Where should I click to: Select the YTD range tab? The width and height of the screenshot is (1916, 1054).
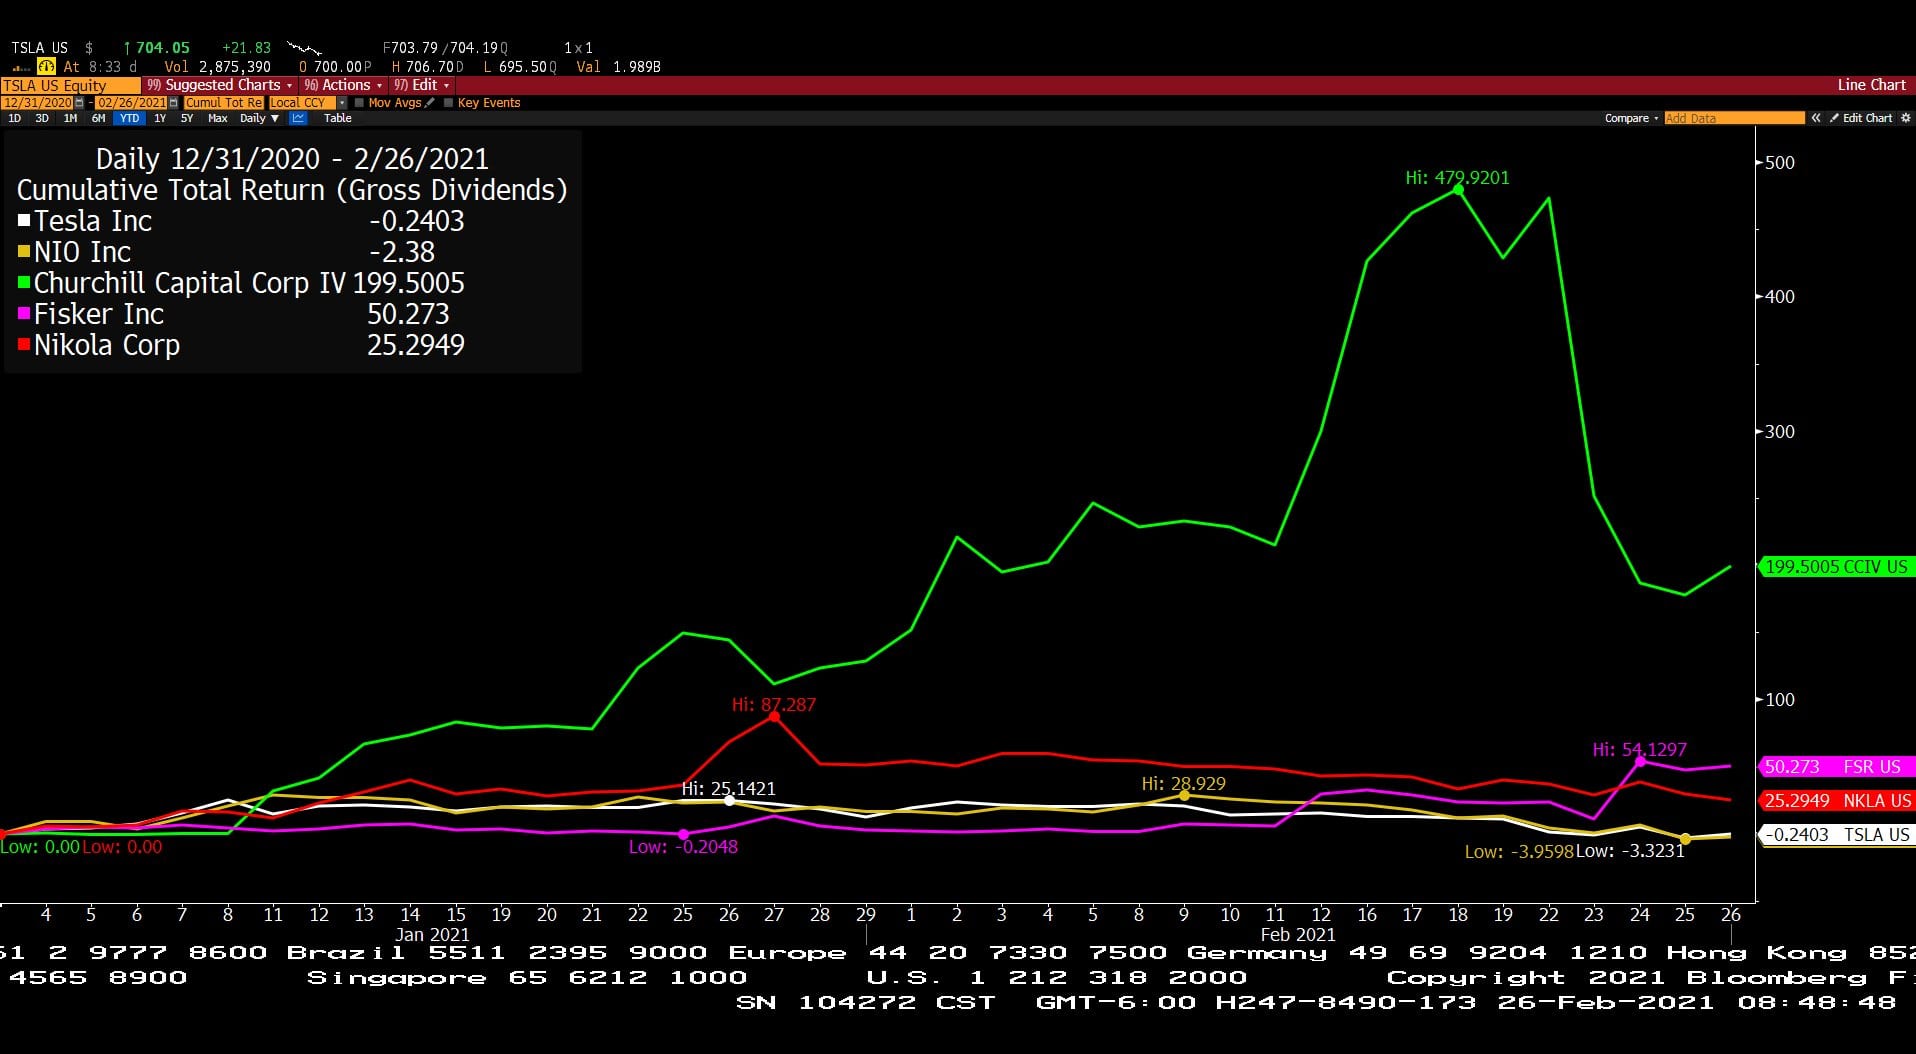coord(129,118)
